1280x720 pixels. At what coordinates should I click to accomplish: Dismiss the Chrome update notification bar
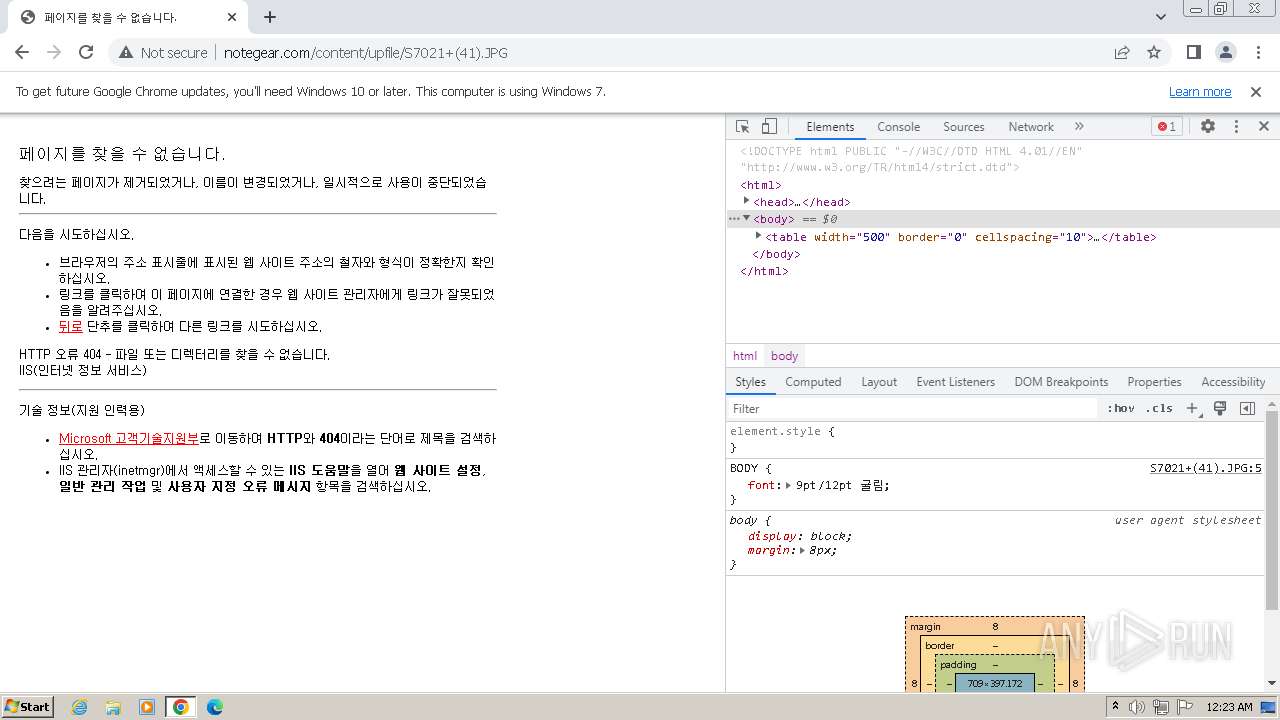pyautogui.click(x=1256, y=91)
